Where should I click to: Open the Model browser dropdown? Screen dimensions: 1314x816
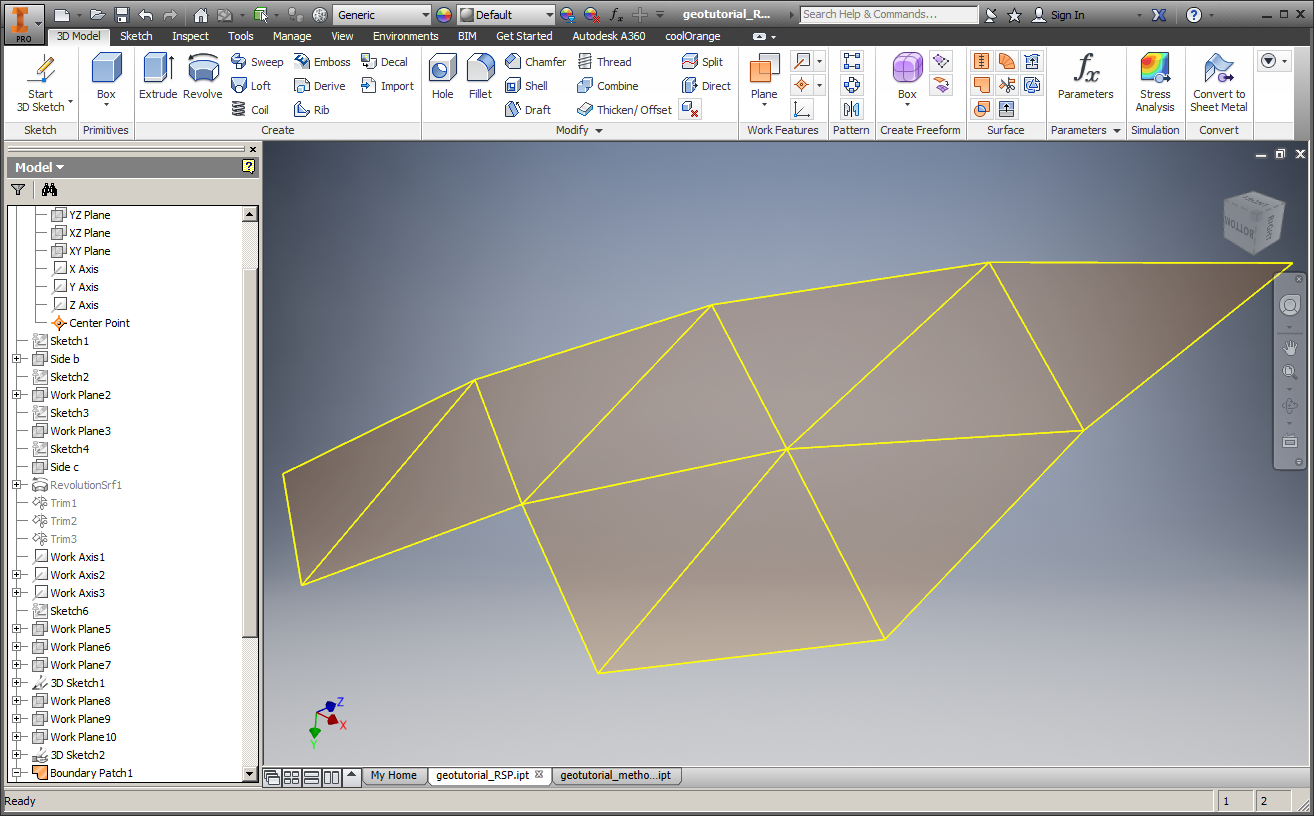(x=39, y=167)
